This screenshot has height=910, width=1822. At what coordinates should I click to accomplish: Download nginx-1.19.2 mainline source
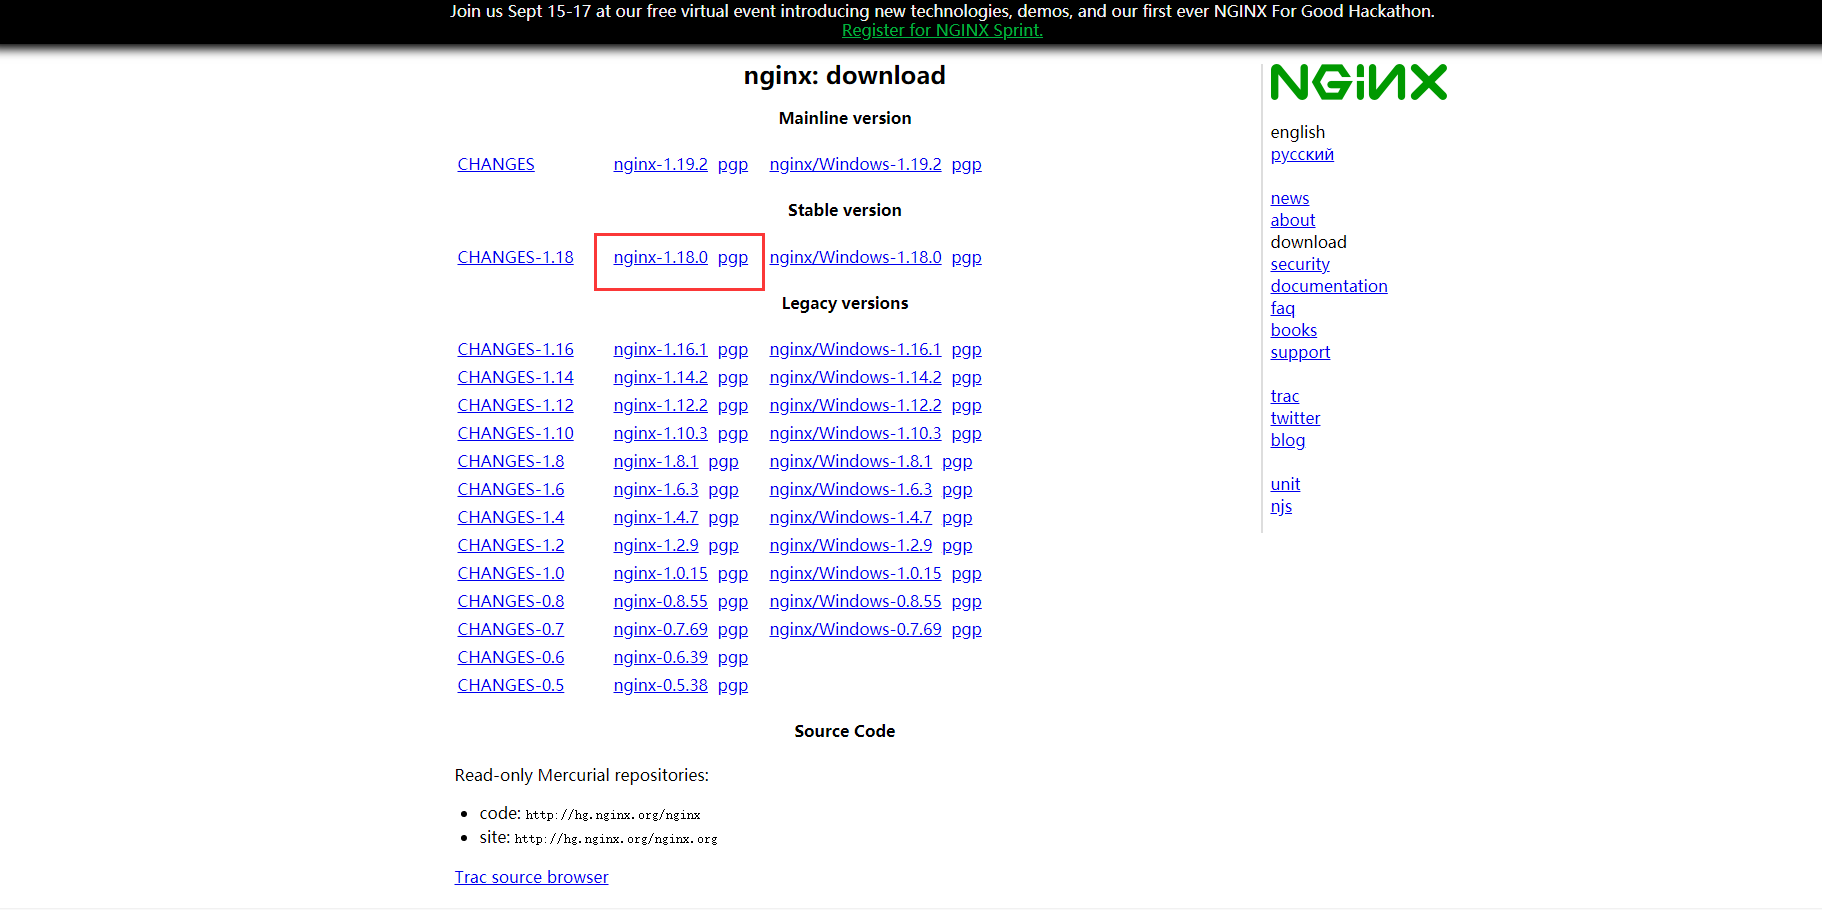pos(660,164)
